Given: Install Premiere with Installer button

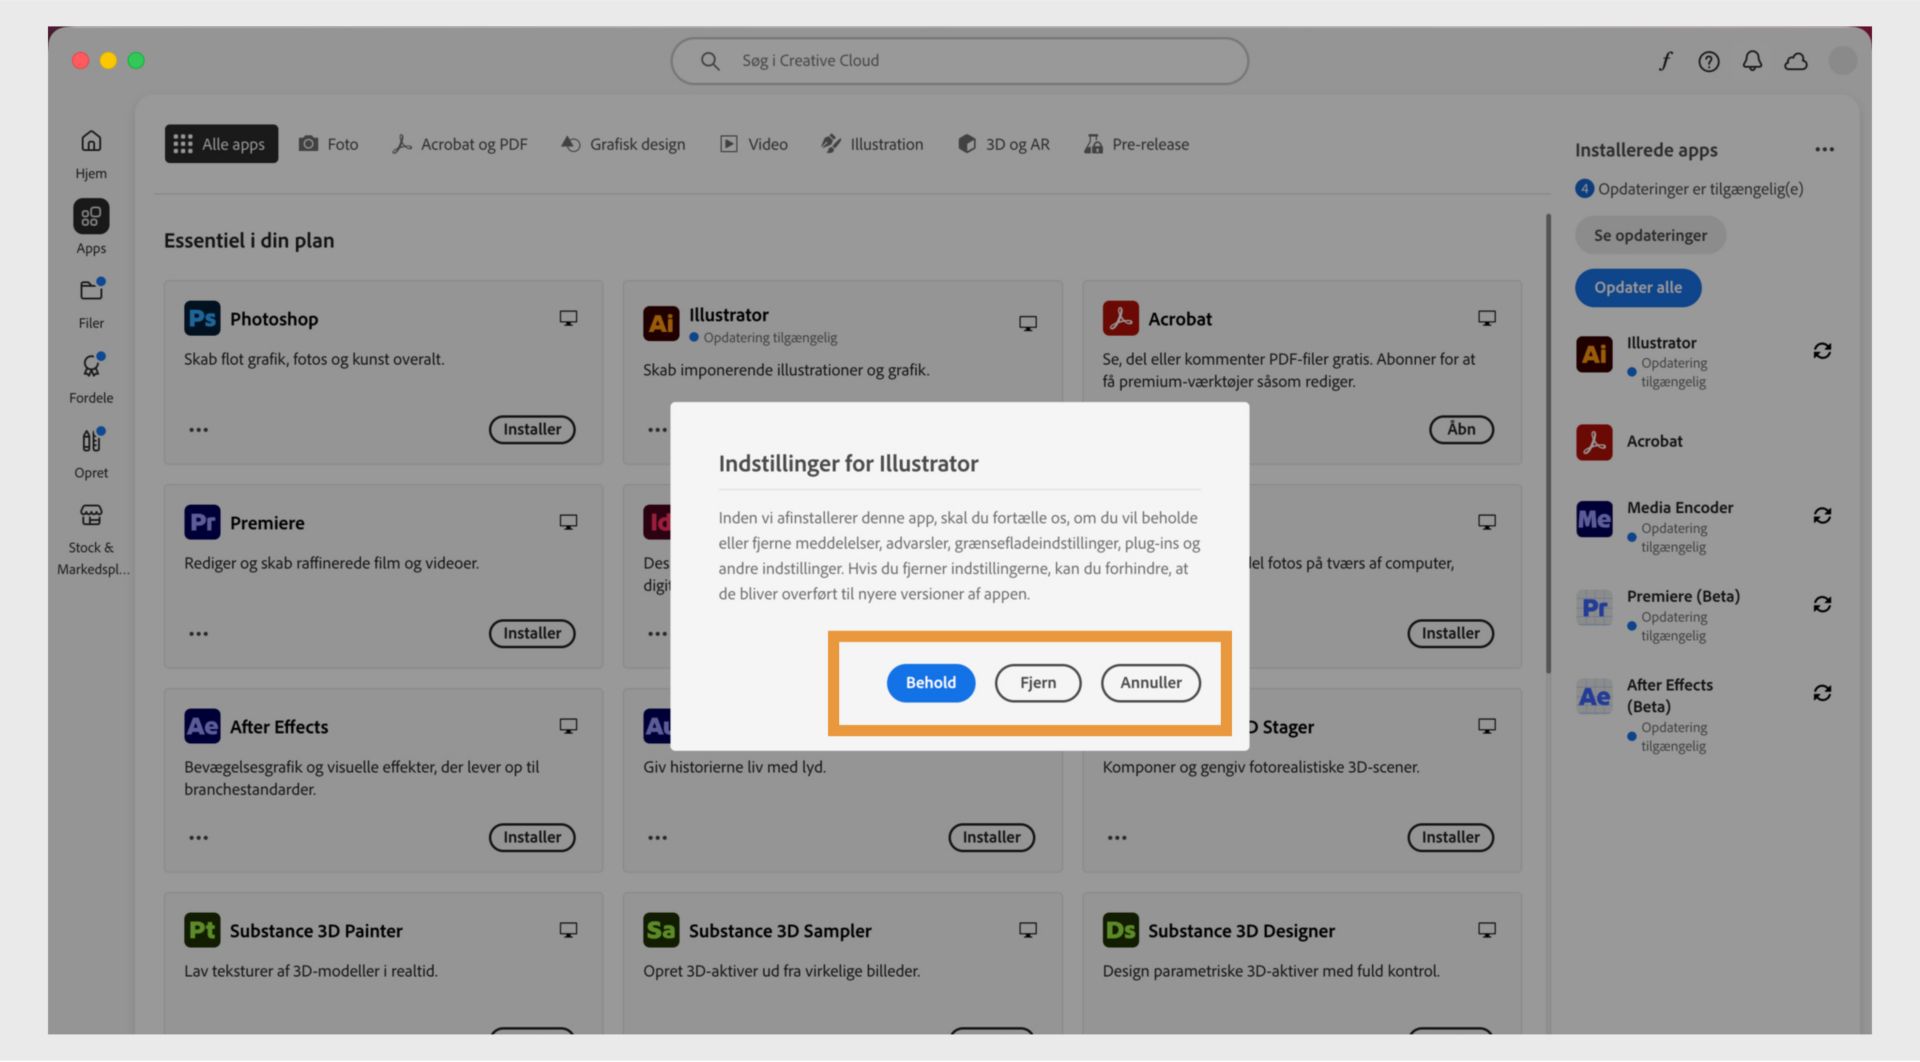Looking at the screenshot, I should [532, 634].
